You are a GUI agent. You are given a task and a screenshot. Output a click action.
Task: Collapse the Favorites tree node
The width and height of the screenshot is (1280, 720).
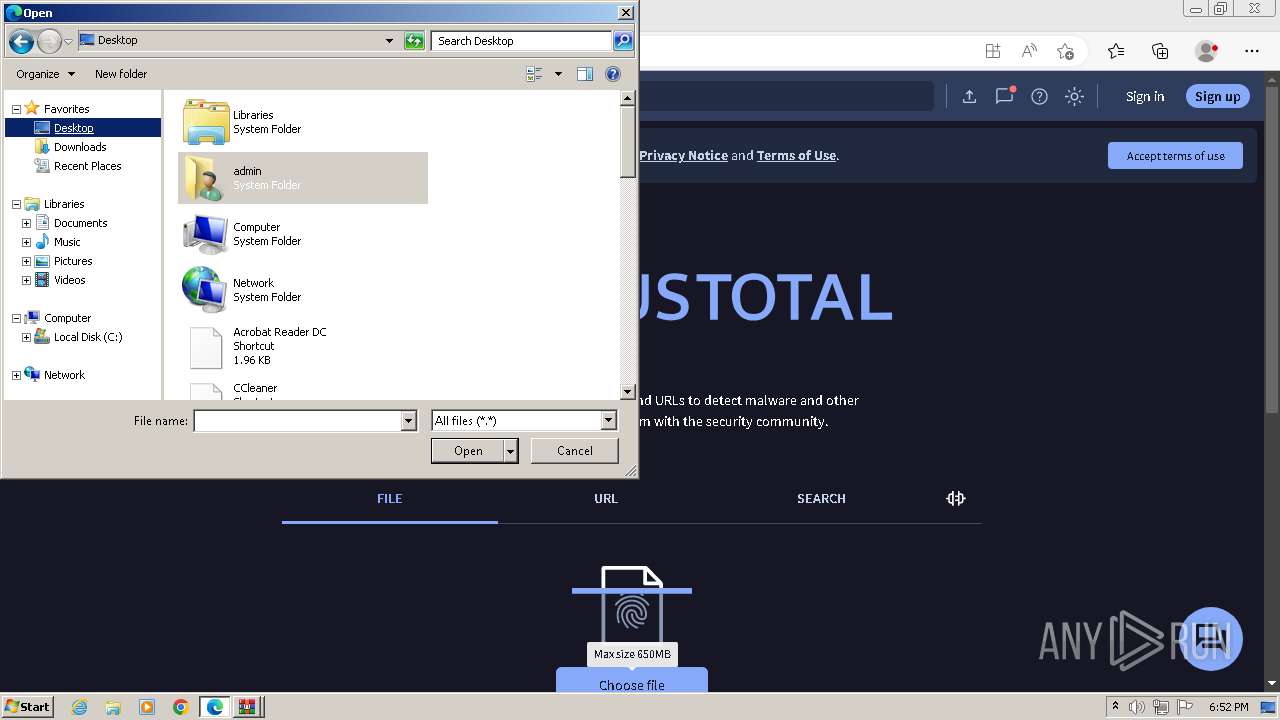click(16, 109)
